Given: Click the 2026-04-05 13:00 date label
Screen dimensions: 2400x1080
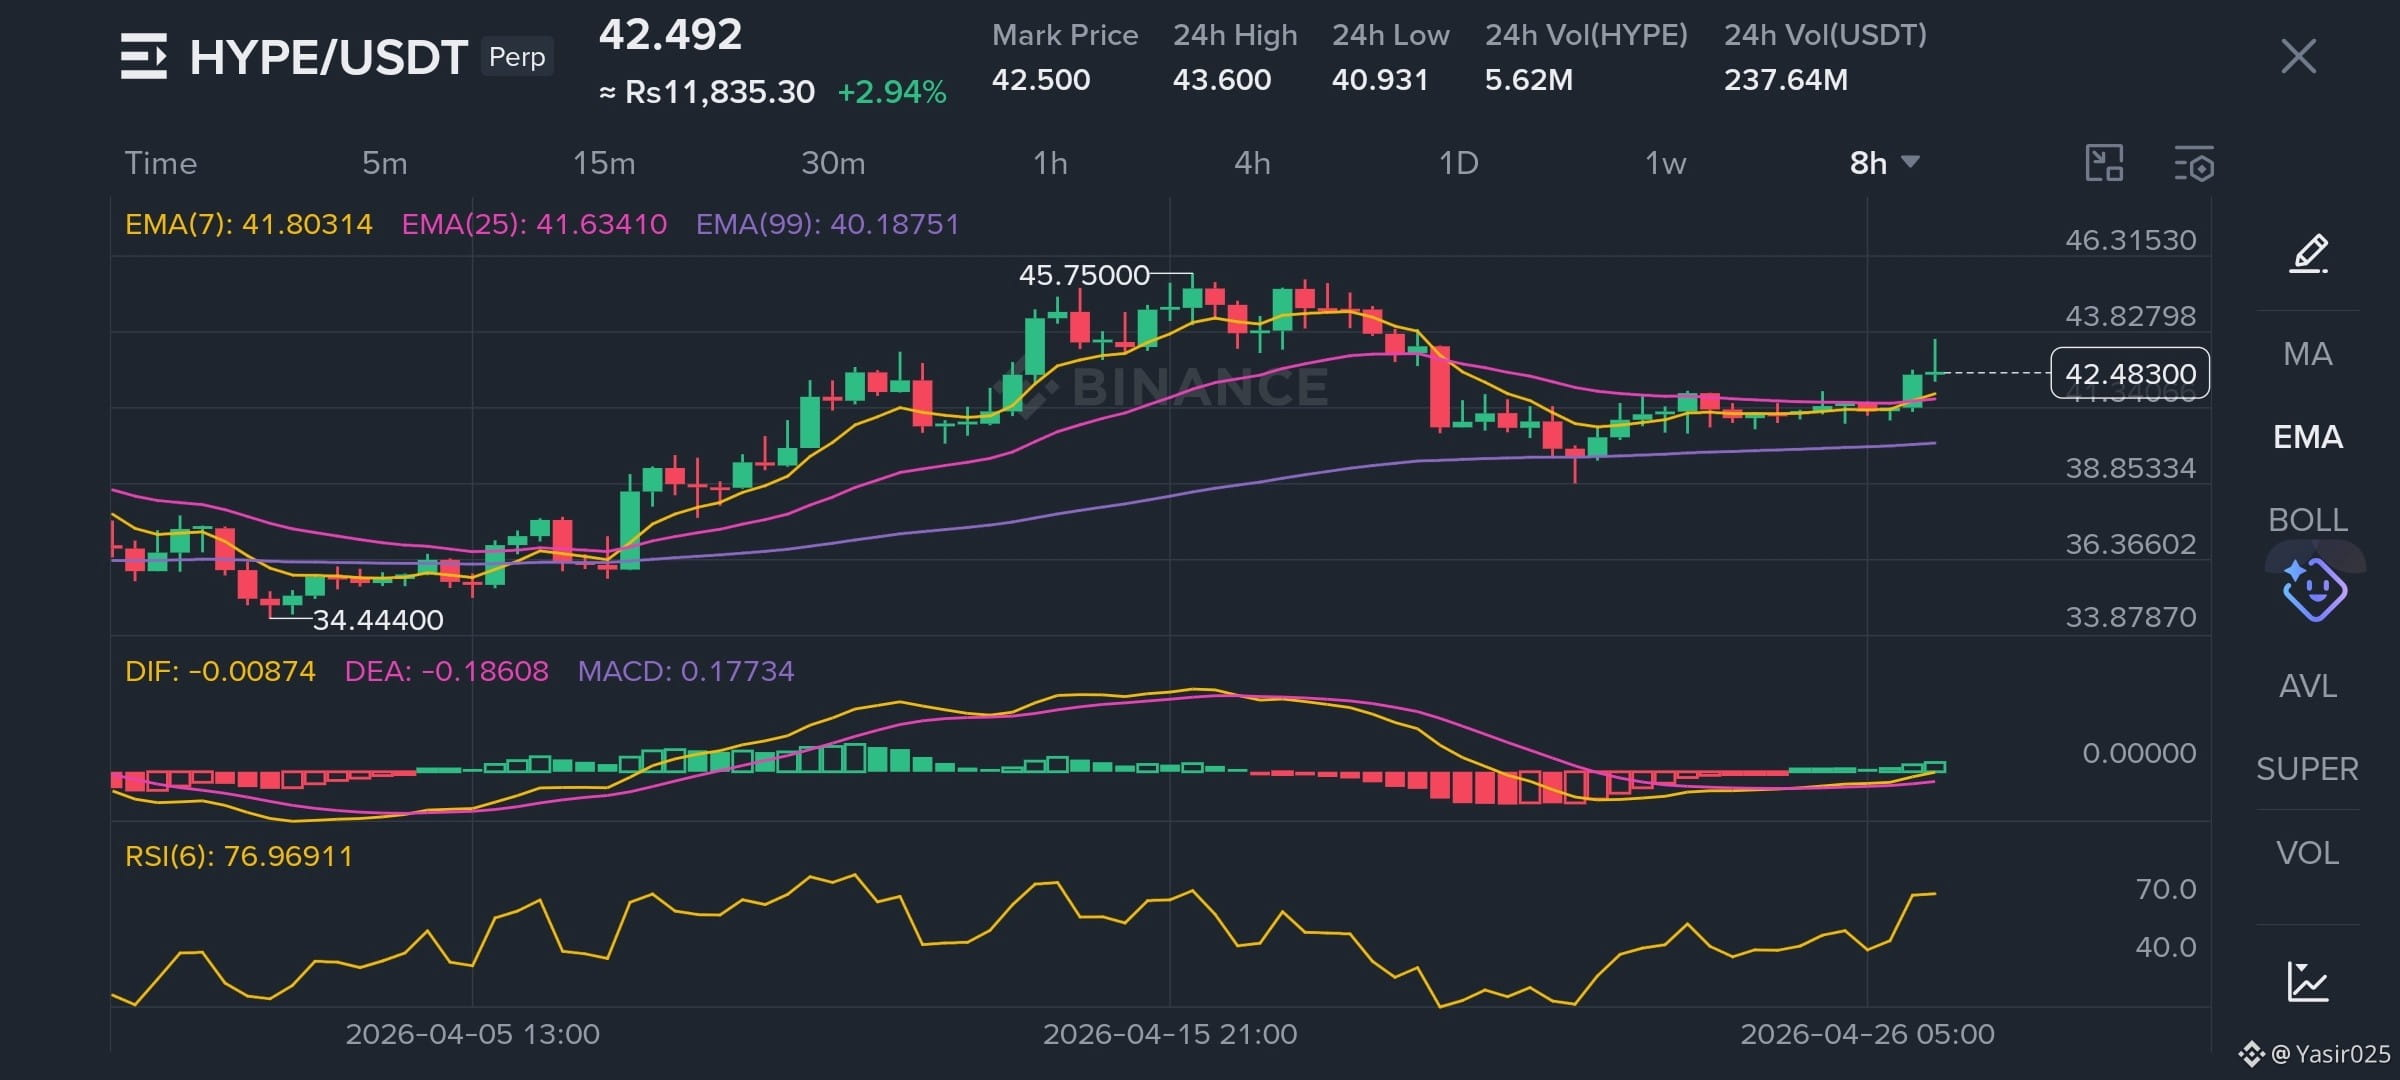Looking at the screenshot, I should pyautogui.click(x=473, y=1034).
